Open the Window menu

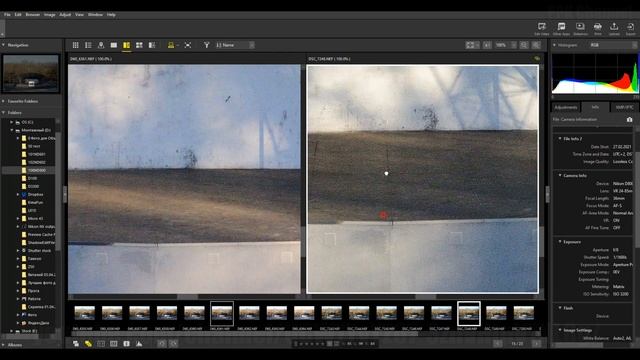(x=95, y=15)
